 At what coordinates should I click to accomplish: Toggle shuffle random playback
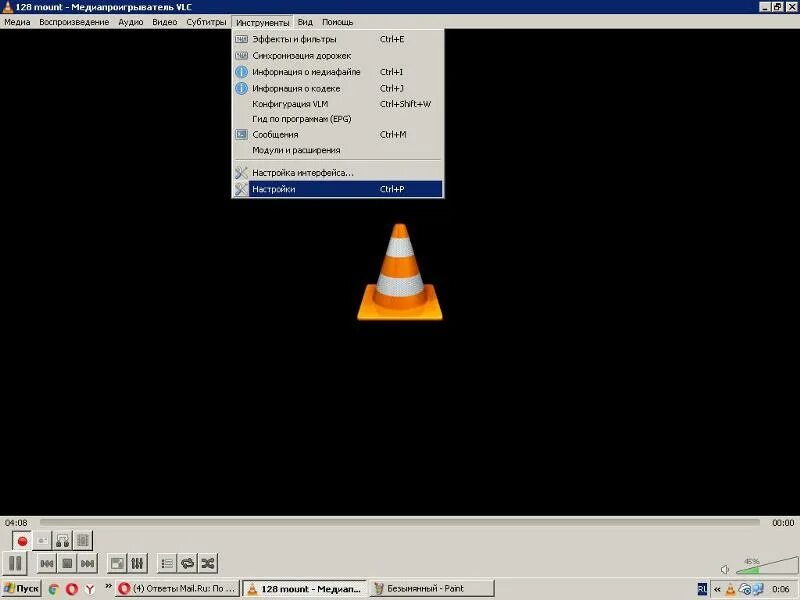click(208, 564)
